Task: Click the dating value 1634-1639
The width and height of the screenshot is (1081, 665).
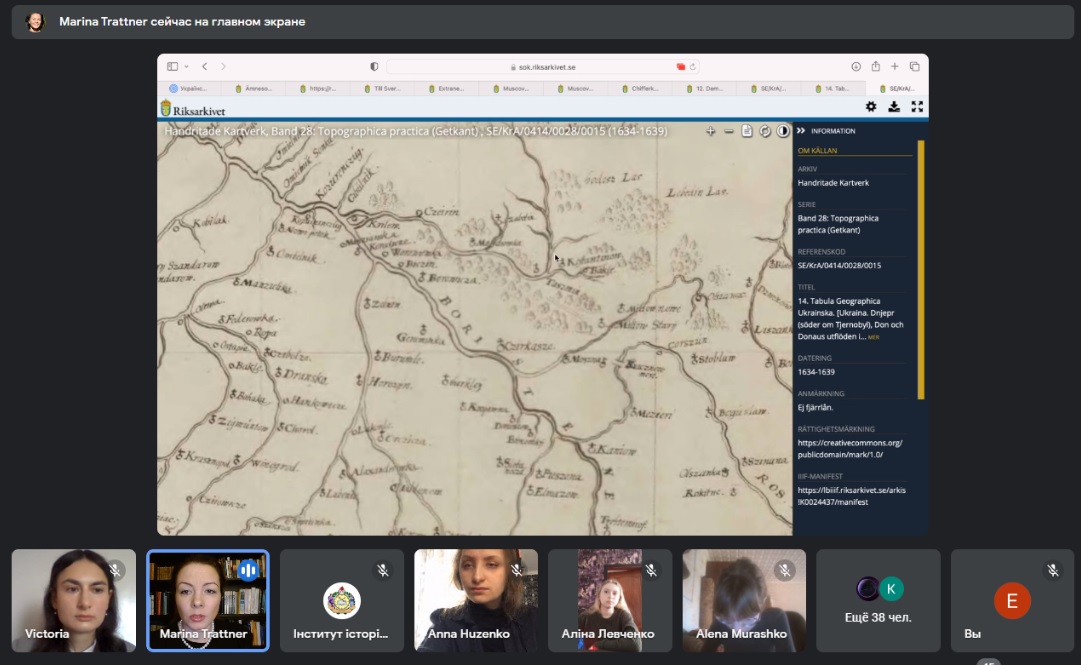Action: tap(816, 372)
